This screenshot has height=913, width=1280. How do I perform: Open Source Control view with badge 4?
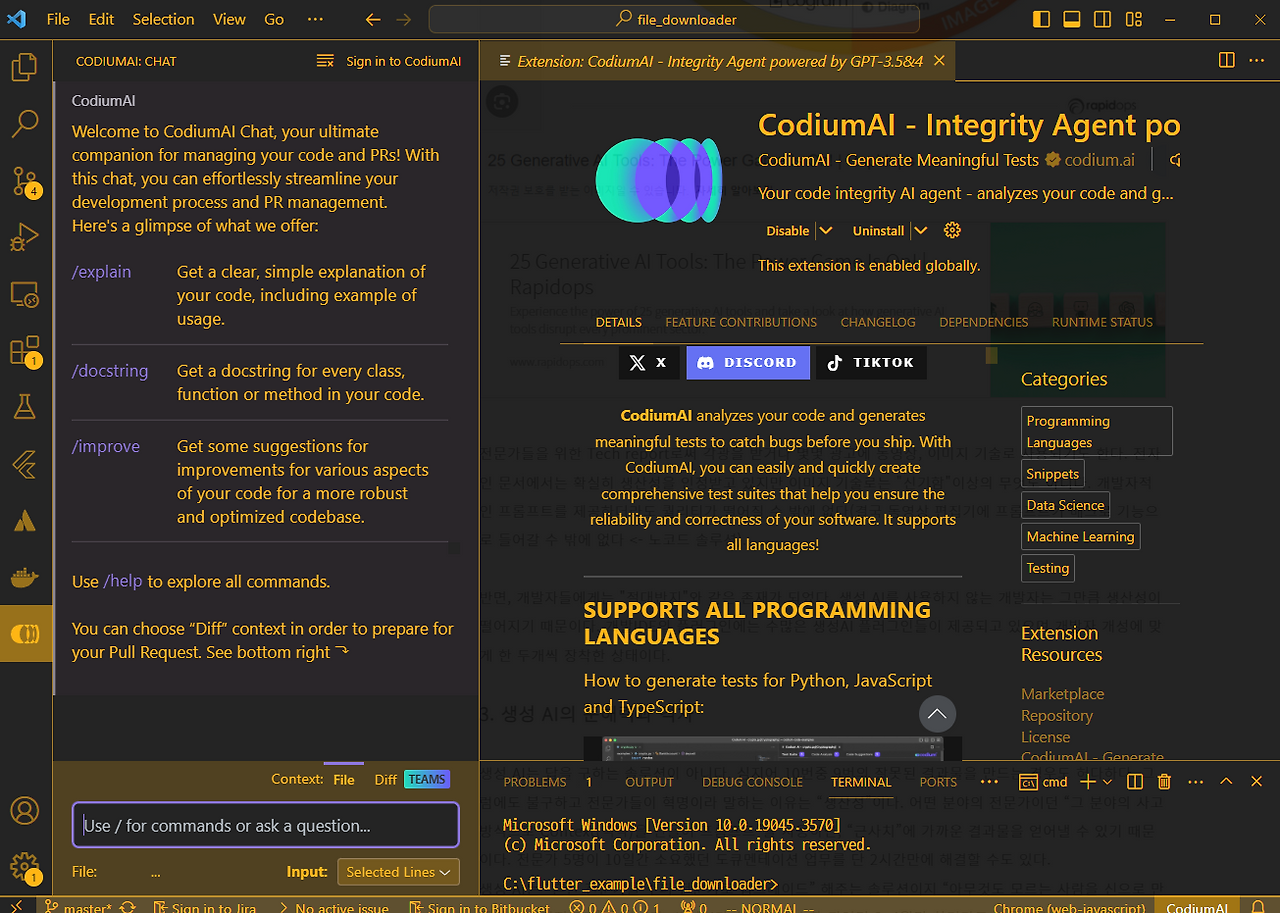pyautogui.click(x=25, y=181)
